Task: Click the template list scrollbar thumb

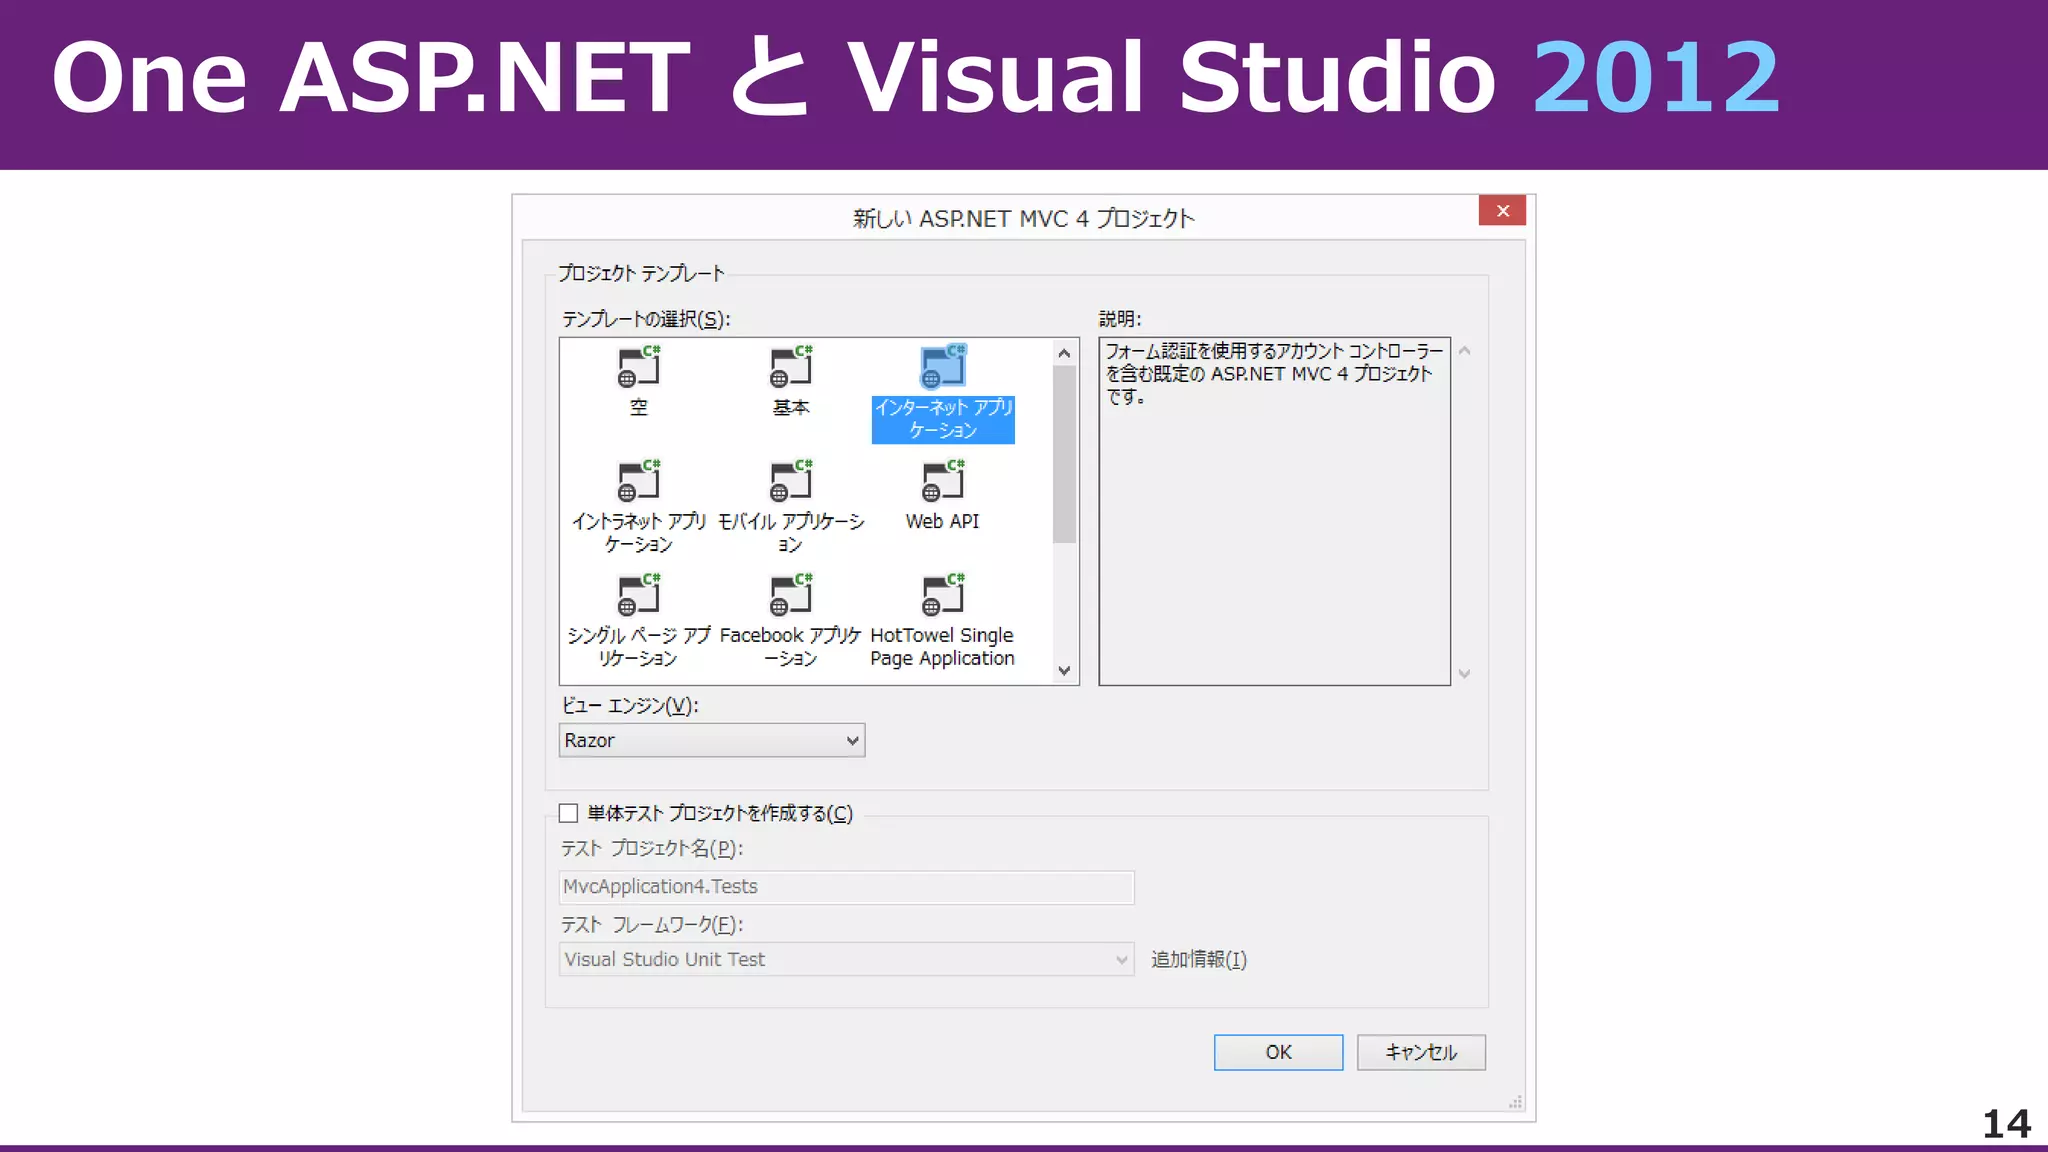Action: [1064, 455]
